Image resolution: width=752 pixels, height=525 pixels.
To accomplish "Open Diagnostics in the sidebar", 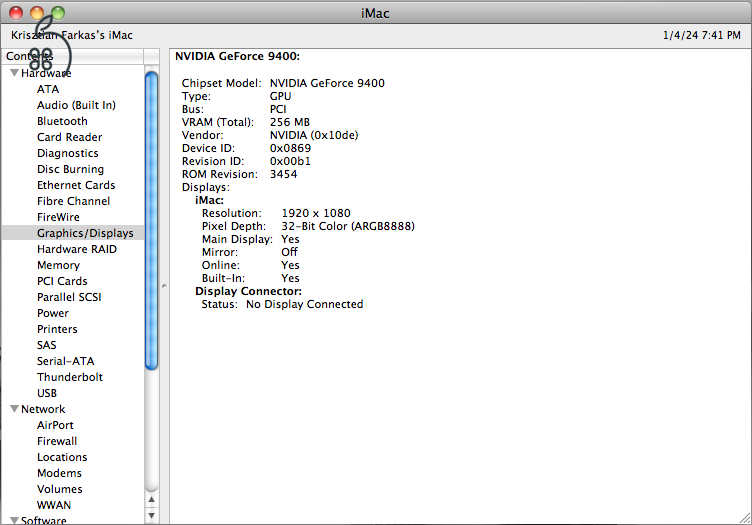I will click(68, 153).
